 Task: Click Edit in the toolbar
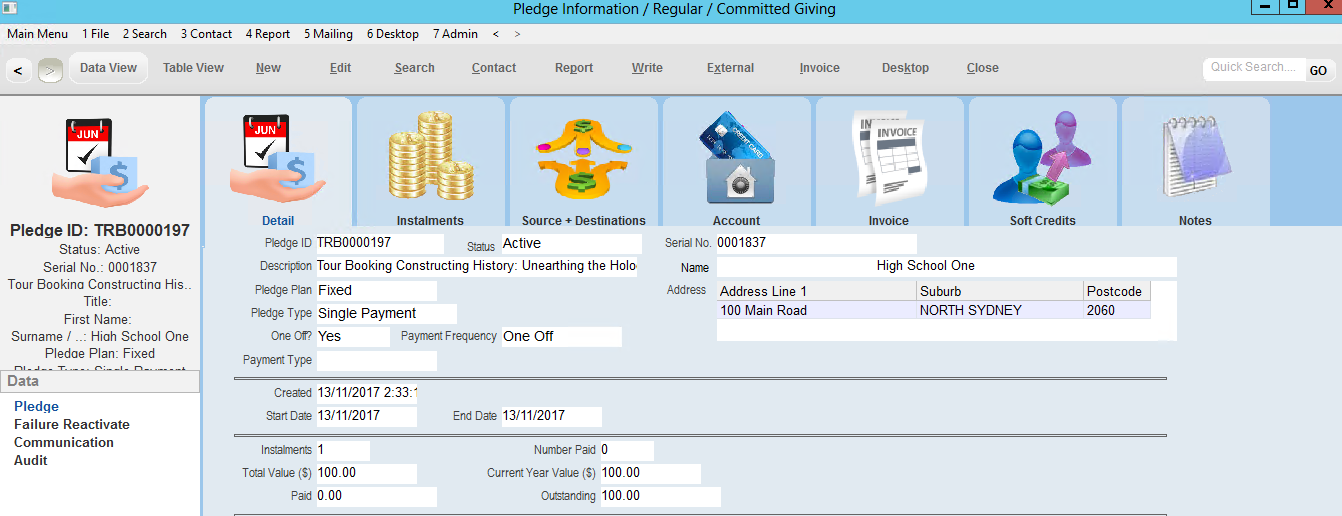[x=340, y=68]
